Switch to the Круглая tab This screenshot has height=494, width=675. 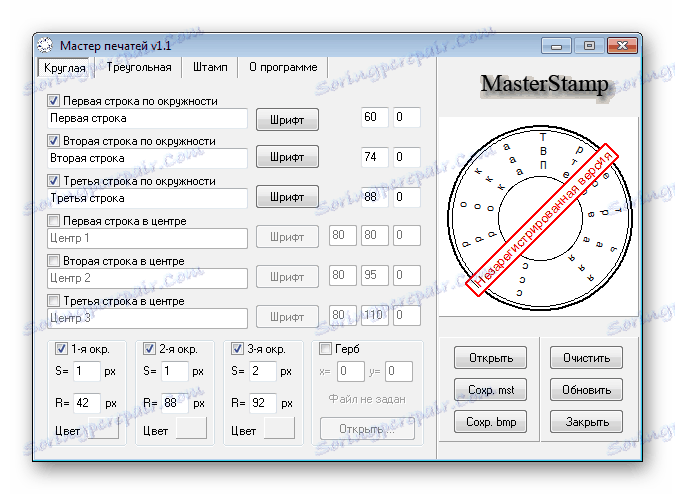click(x=65, y=68)
